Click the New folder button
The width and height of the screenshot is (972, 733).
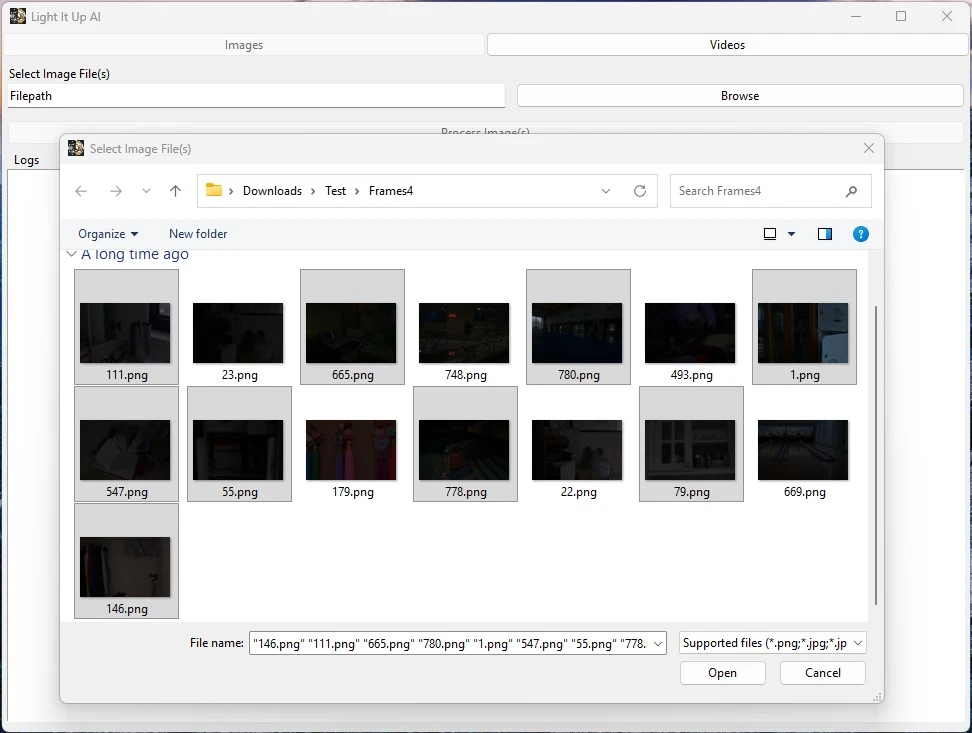click(x=198, y=234)
